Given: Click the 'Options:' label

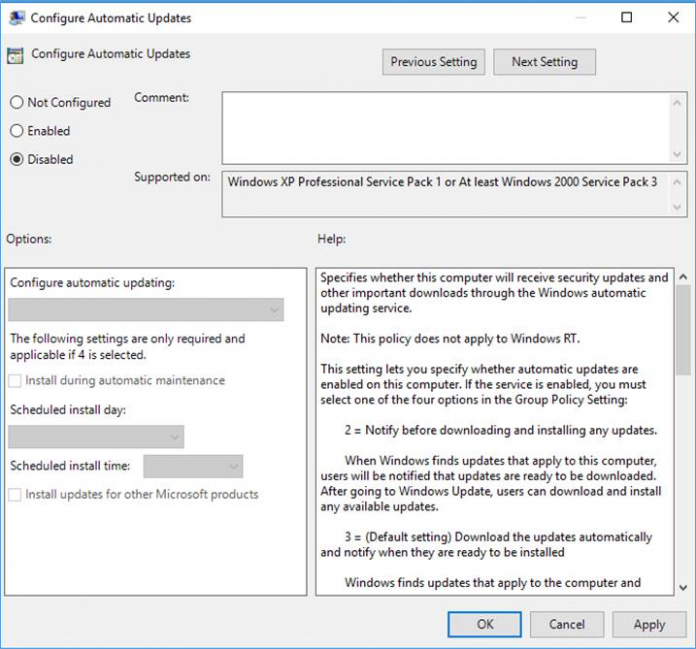Looking at the screenshot, I should [x=29, y=239].
